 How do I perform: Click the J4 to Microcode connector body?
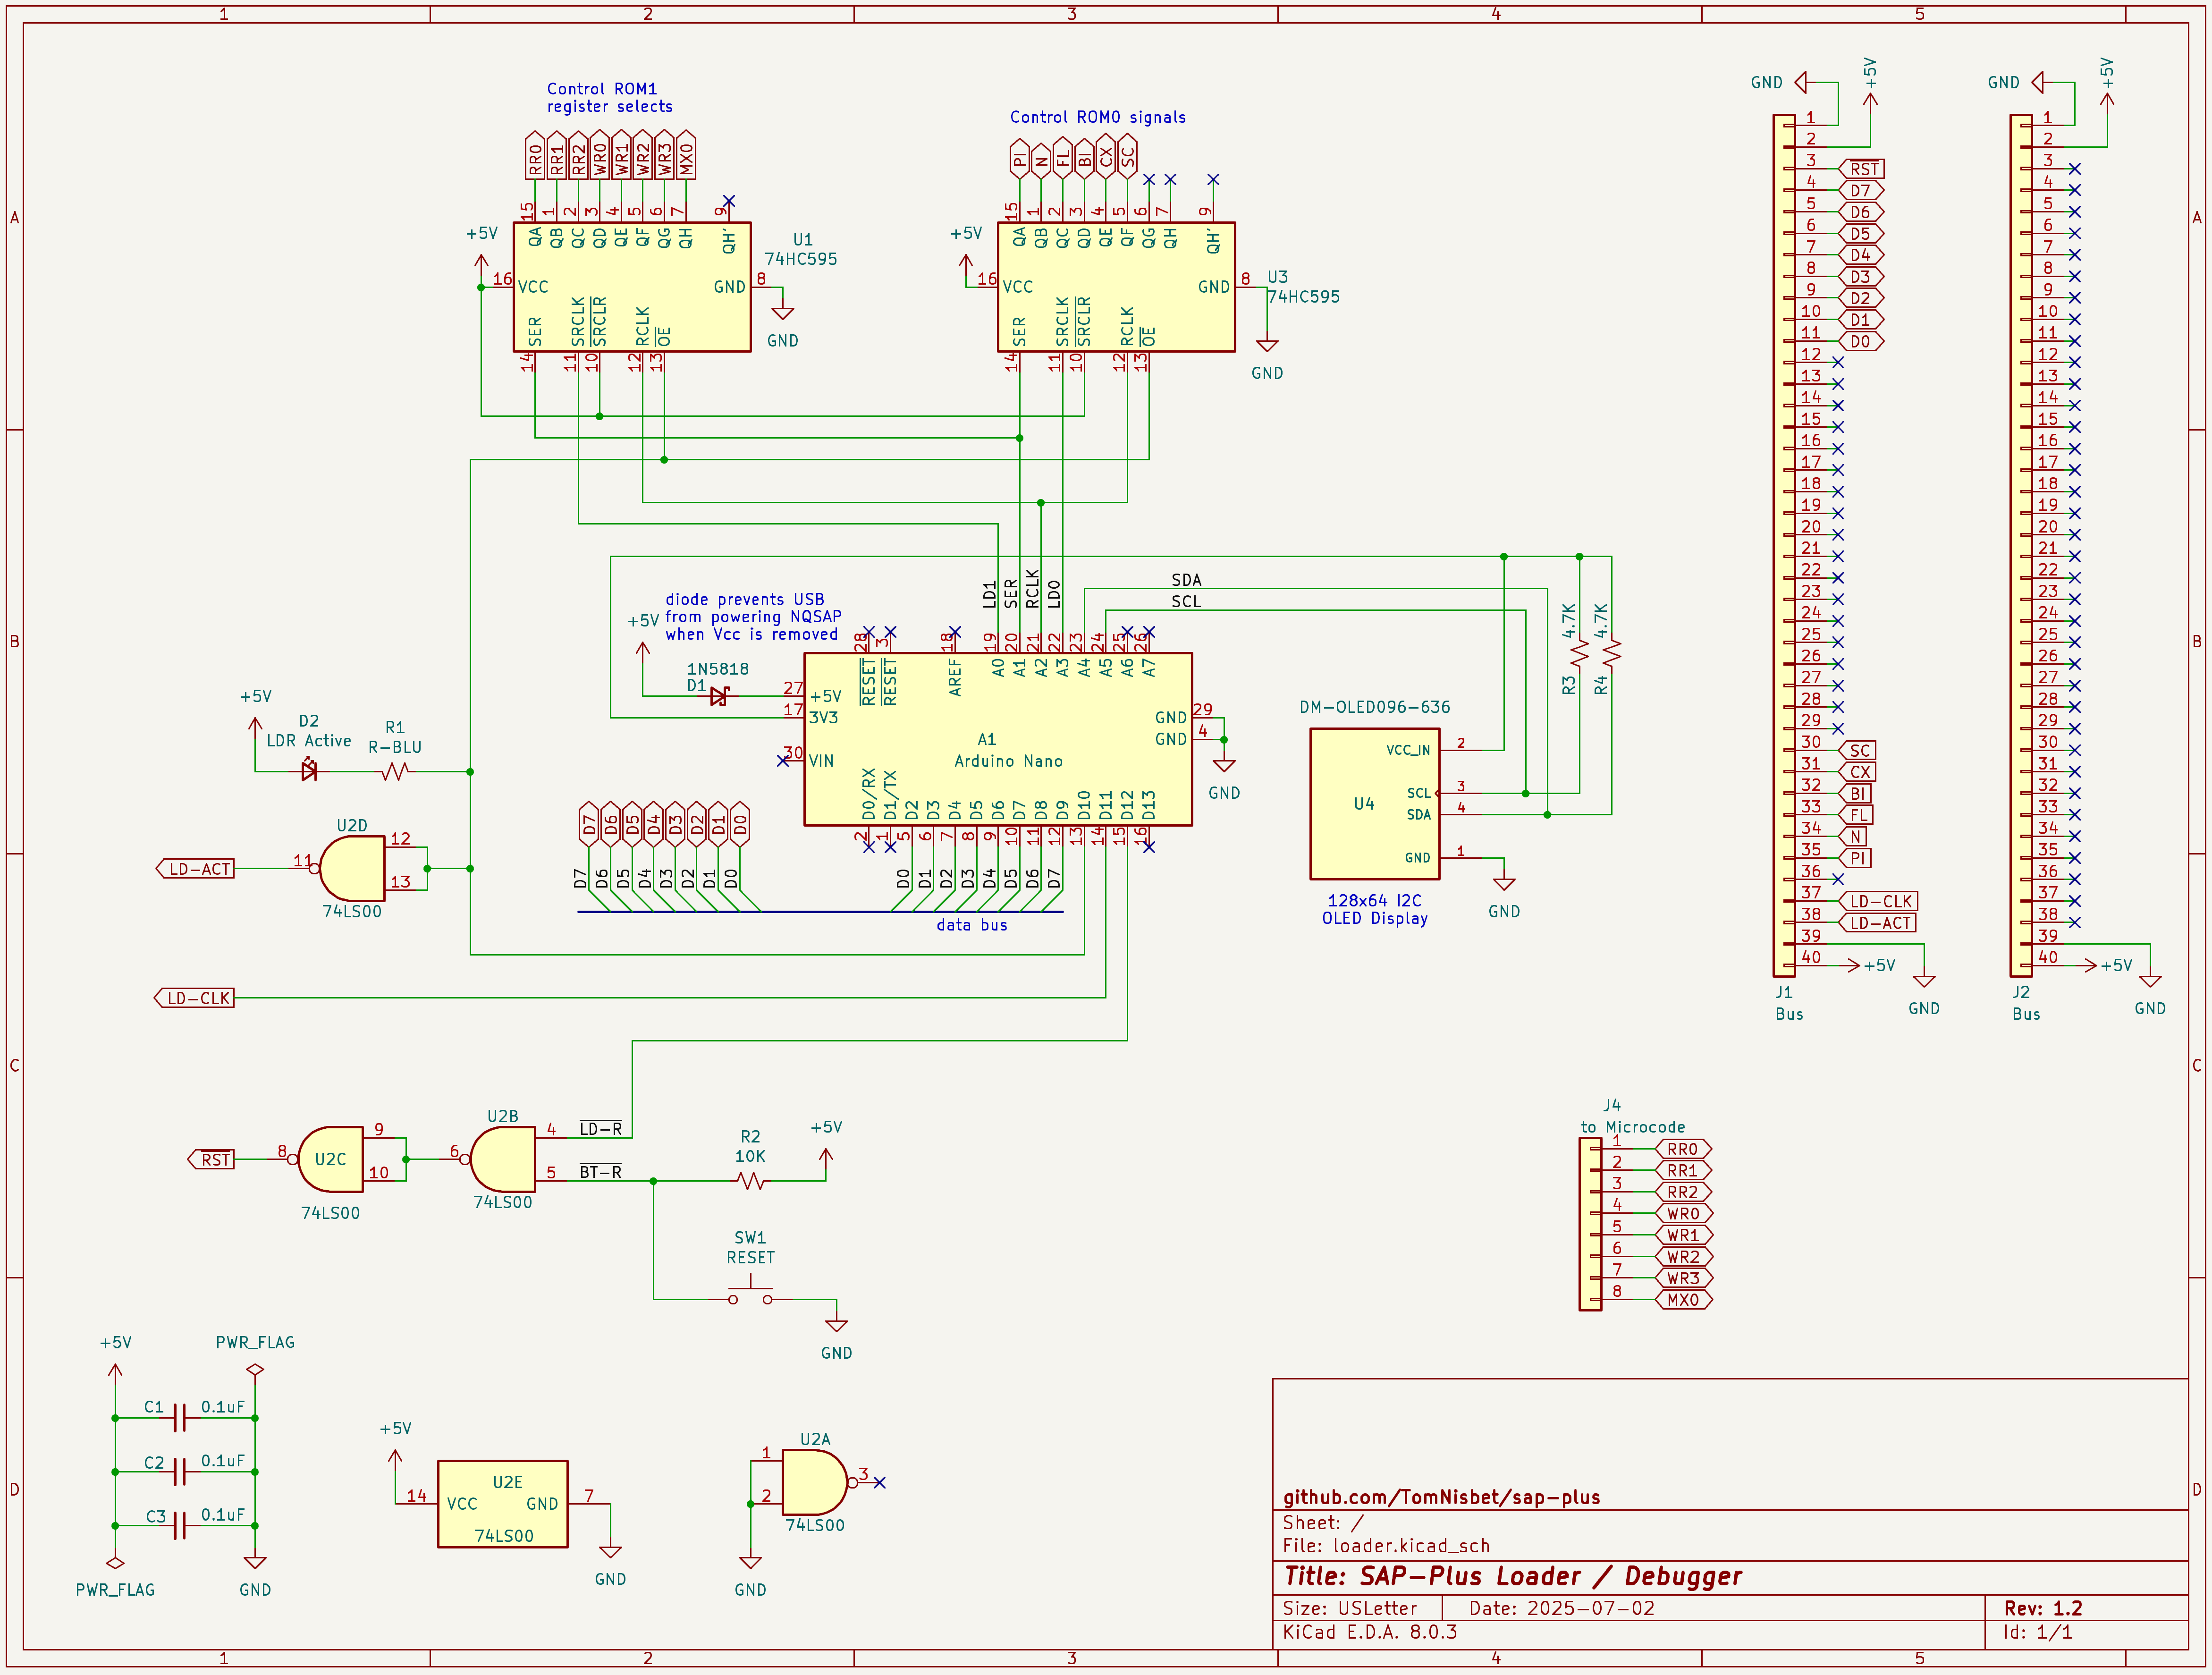tap(1590, 1224)
